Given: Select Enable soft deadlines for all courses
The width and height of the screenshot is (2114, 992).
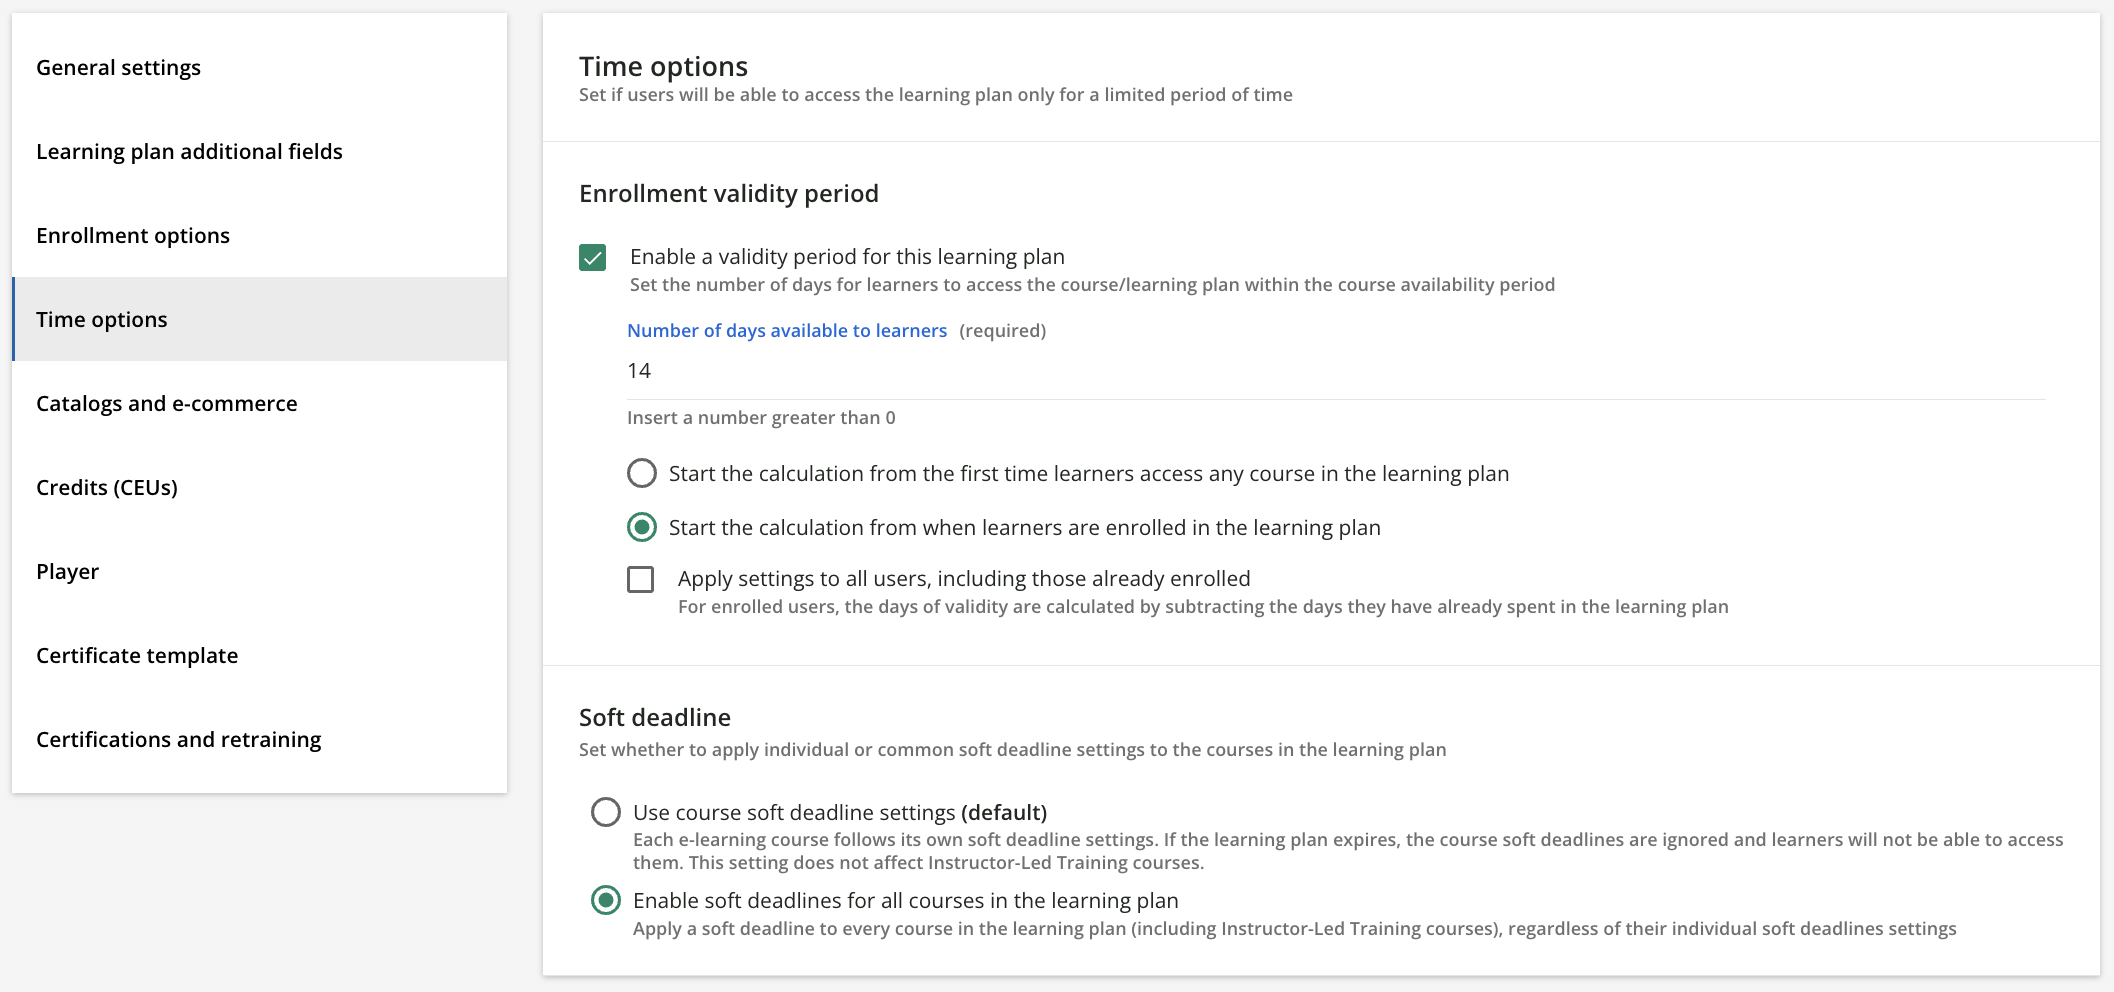Looking at the screenshot, I should click(x=605, y=901).
